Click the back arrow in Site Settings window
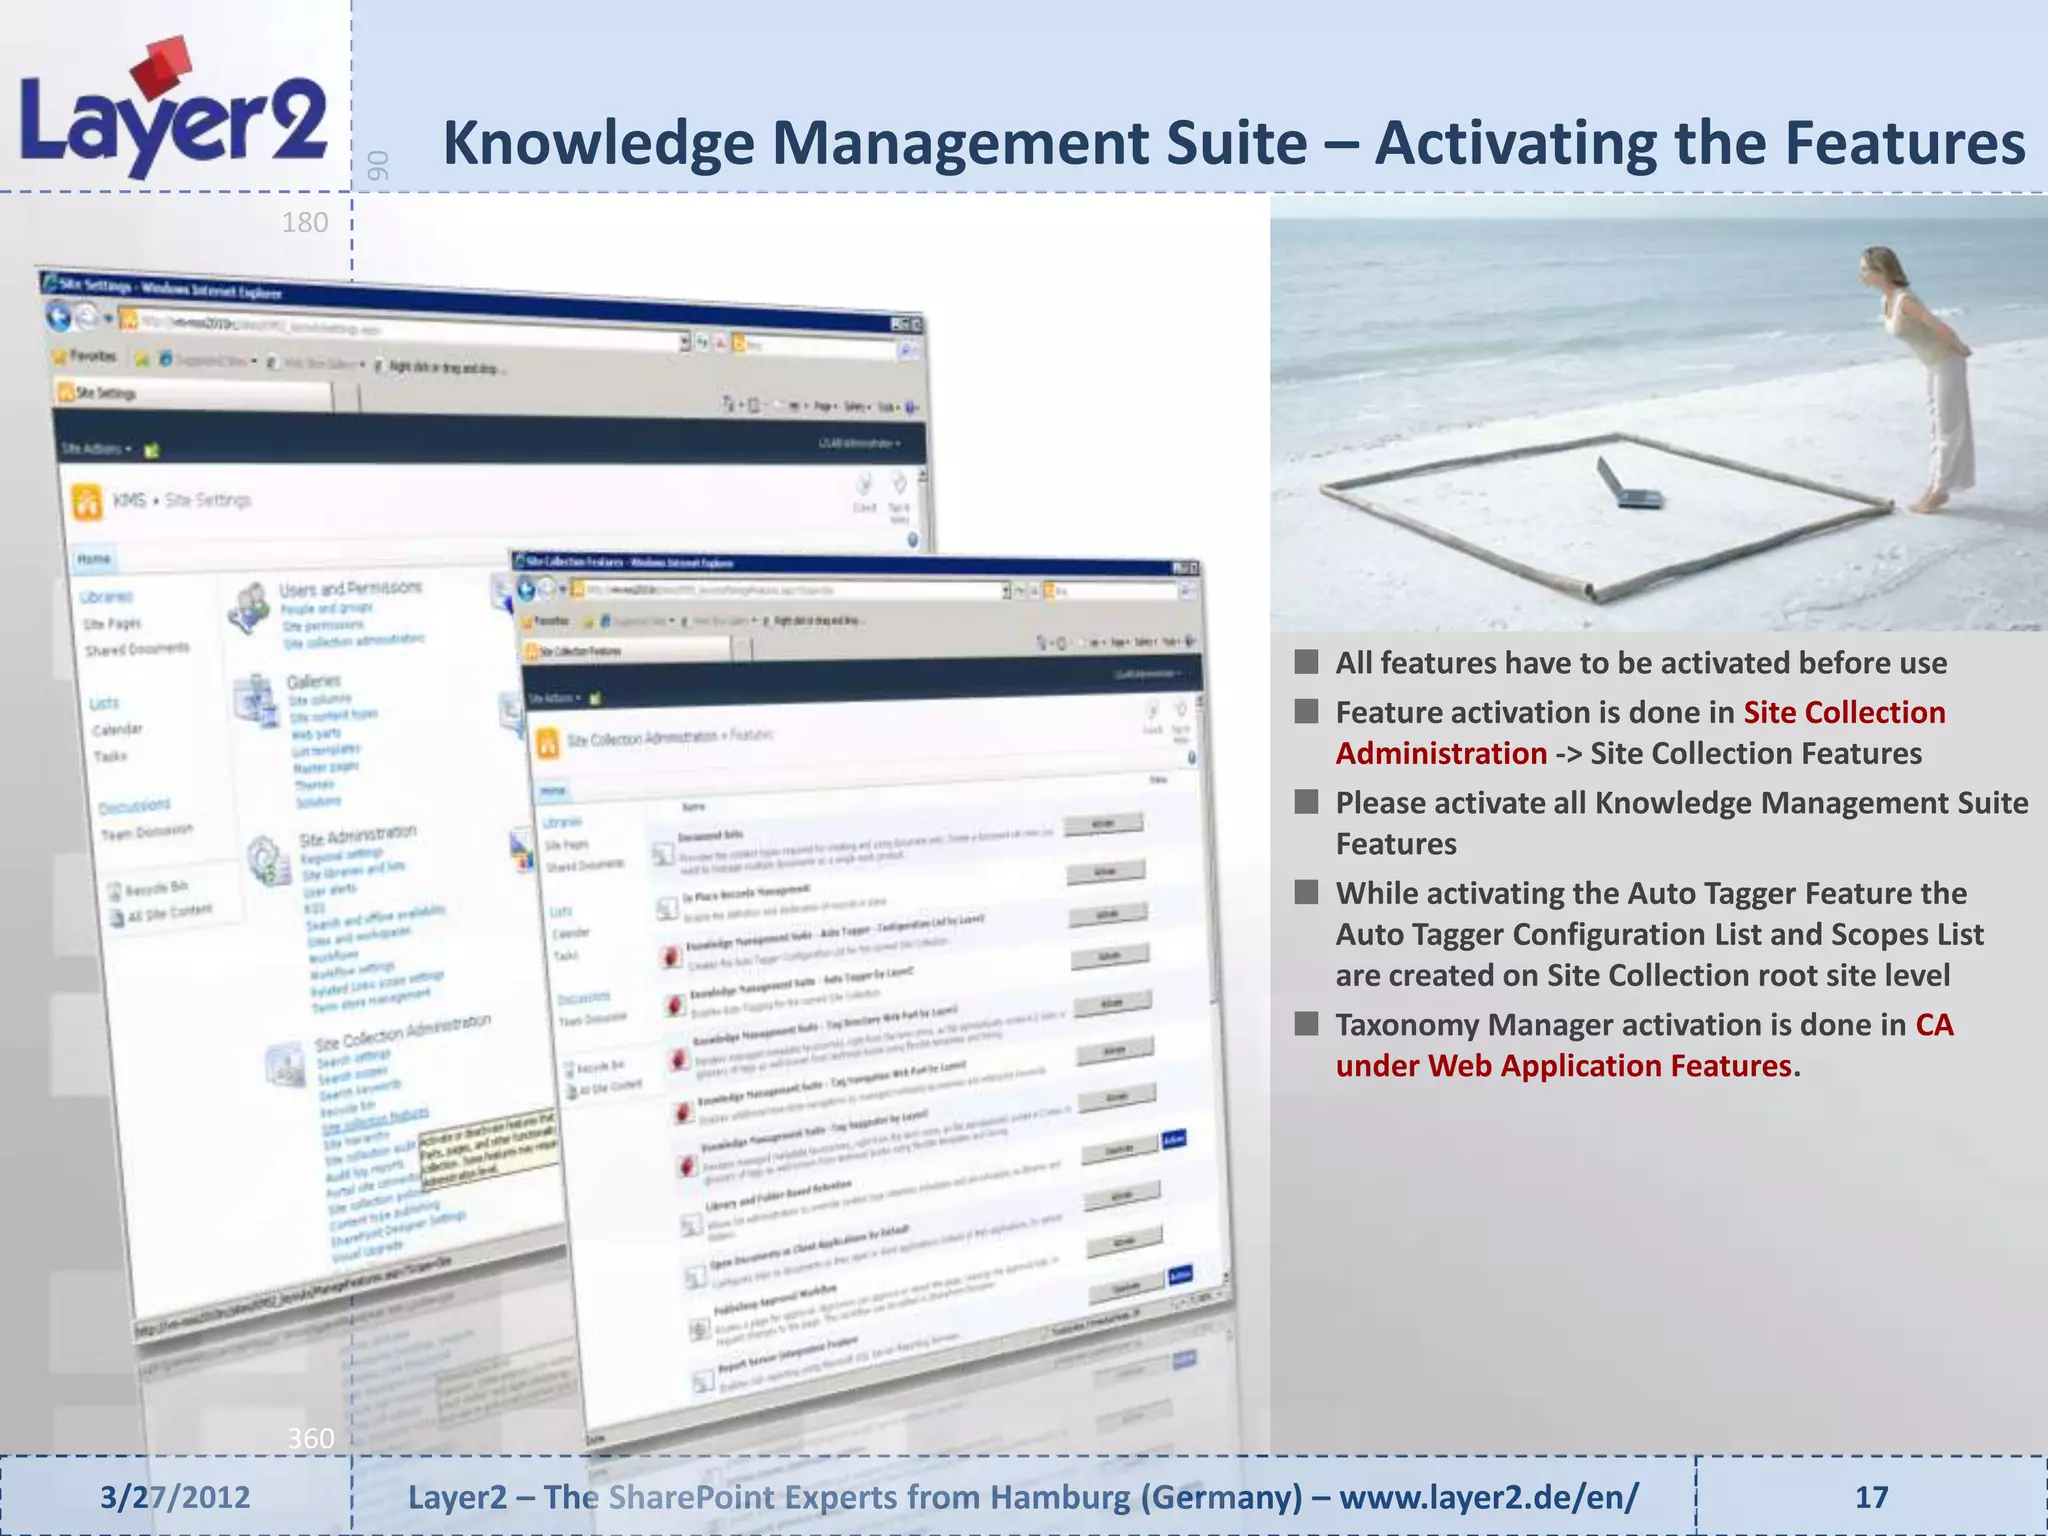 [x=59, y=317]
